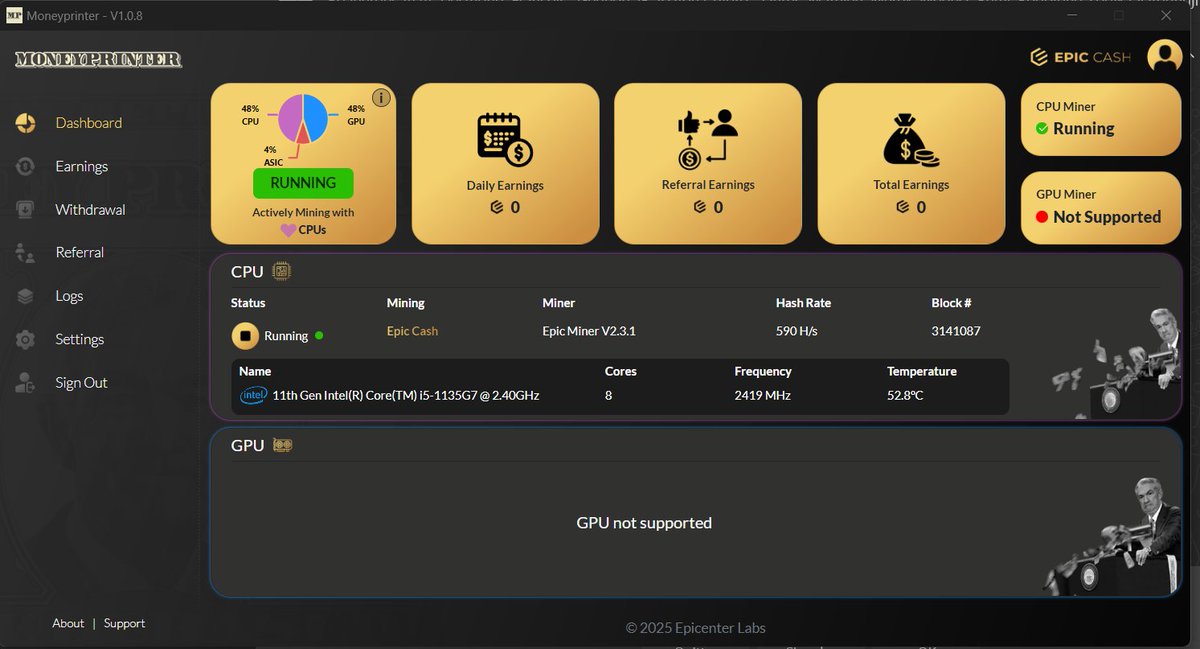Click the 590 H/s hash rate value

(x=797, y=331)
